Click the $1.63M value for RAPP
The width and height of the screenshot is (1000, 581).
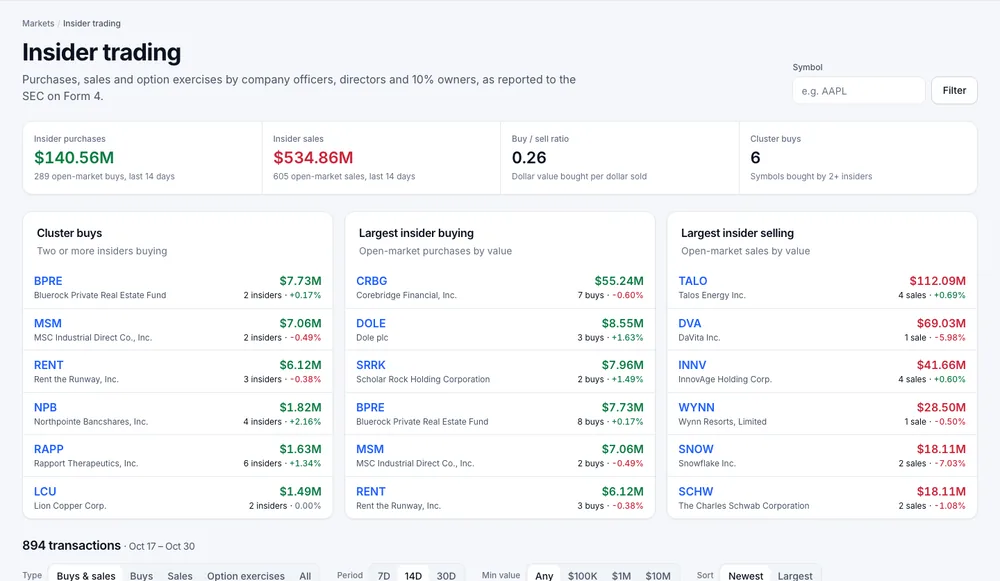click(300, 449)
